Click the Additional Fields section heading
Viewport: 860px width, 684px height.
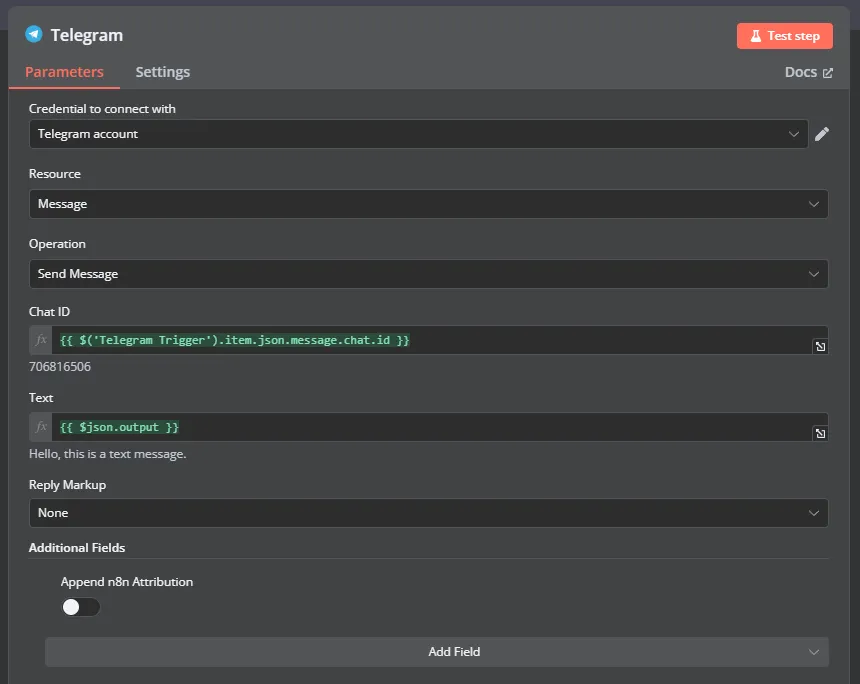coord(77,547)
